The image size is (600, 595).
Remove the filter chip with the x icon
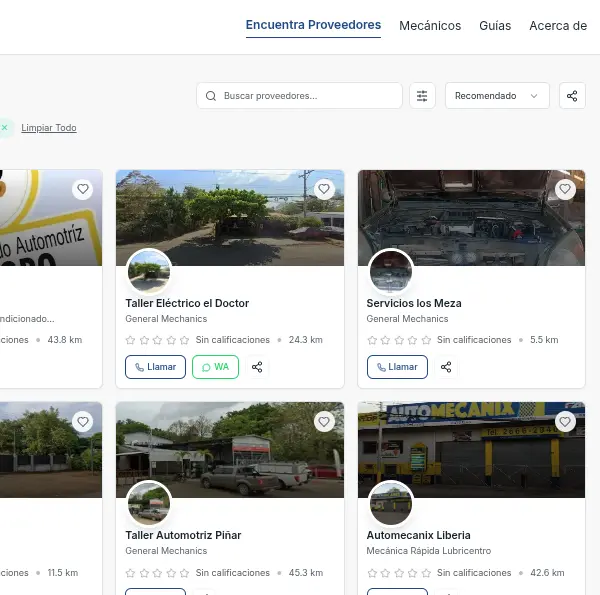pyautogui.click(x=5, y=127)
